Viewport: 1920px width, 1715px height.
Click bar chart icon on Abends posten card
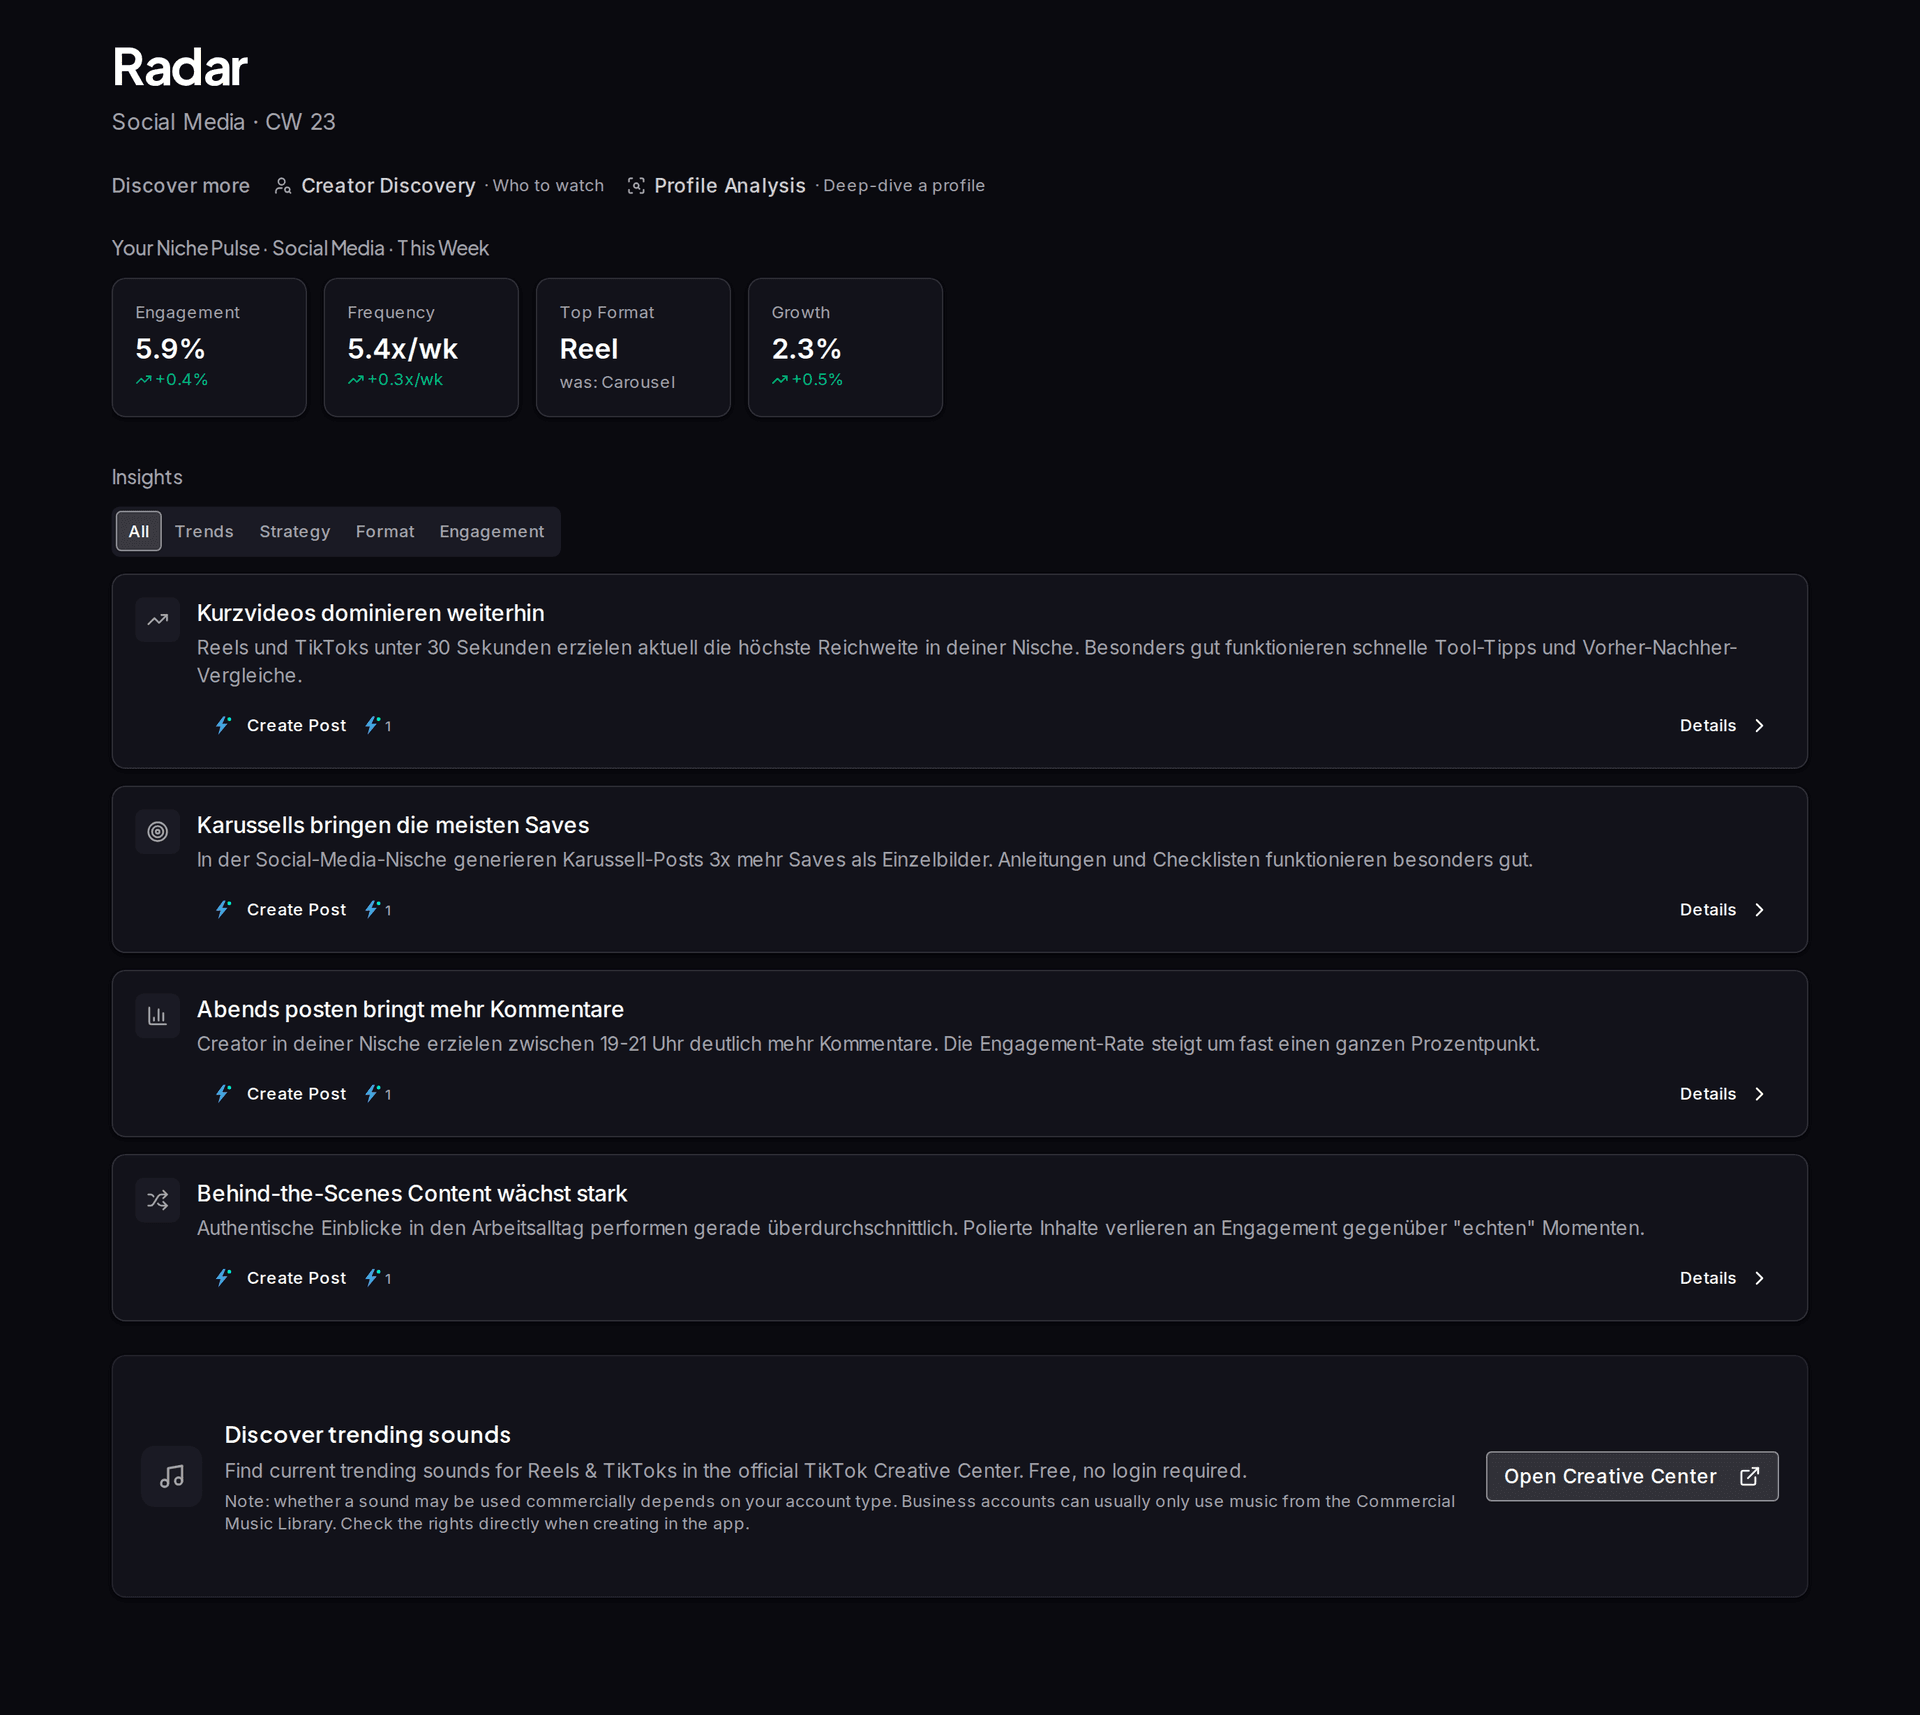click(158, 1016)
